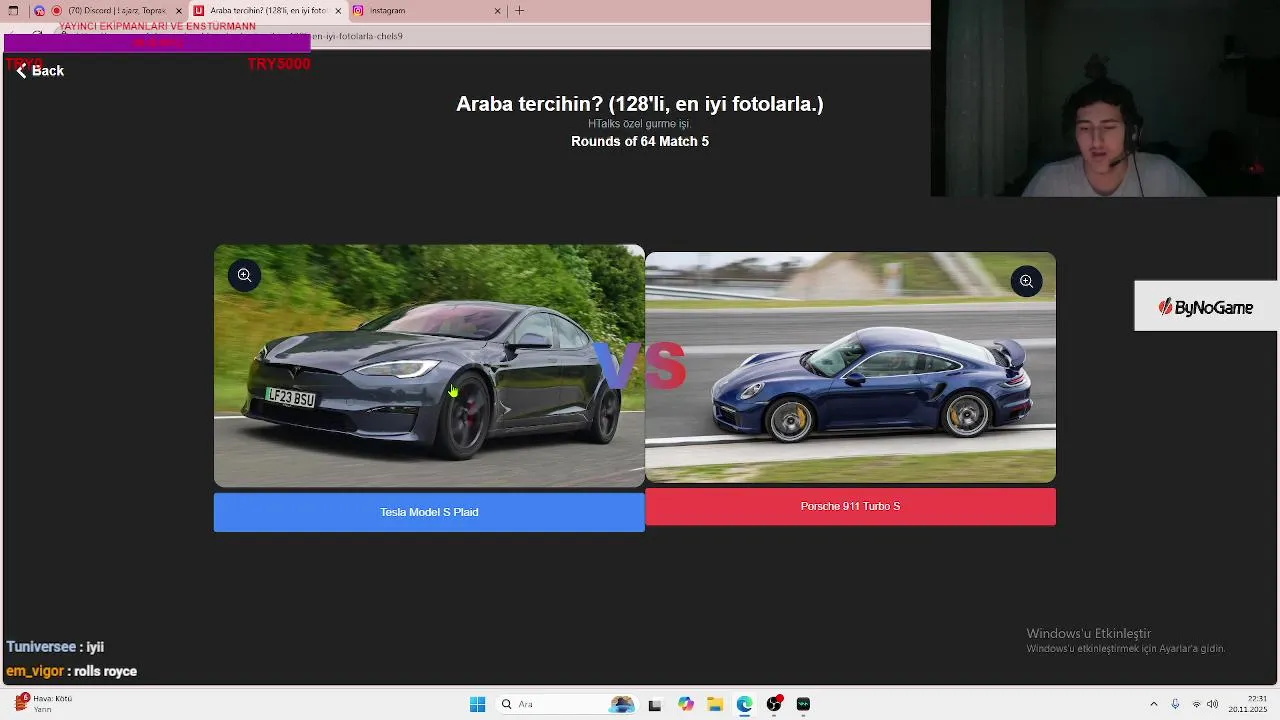
Task: Open Task View from the taskbar
Action: tap(654, 704)
